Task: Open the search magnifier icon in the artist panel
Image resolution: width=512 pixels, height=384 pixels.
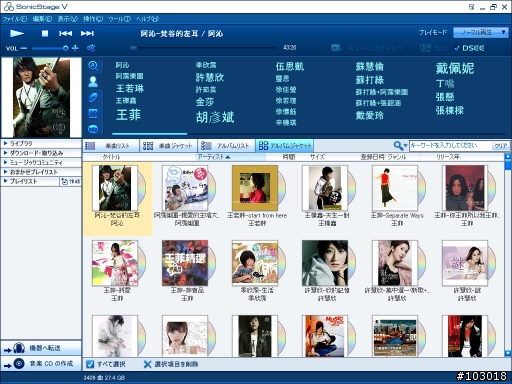Action: coord(93,66)
